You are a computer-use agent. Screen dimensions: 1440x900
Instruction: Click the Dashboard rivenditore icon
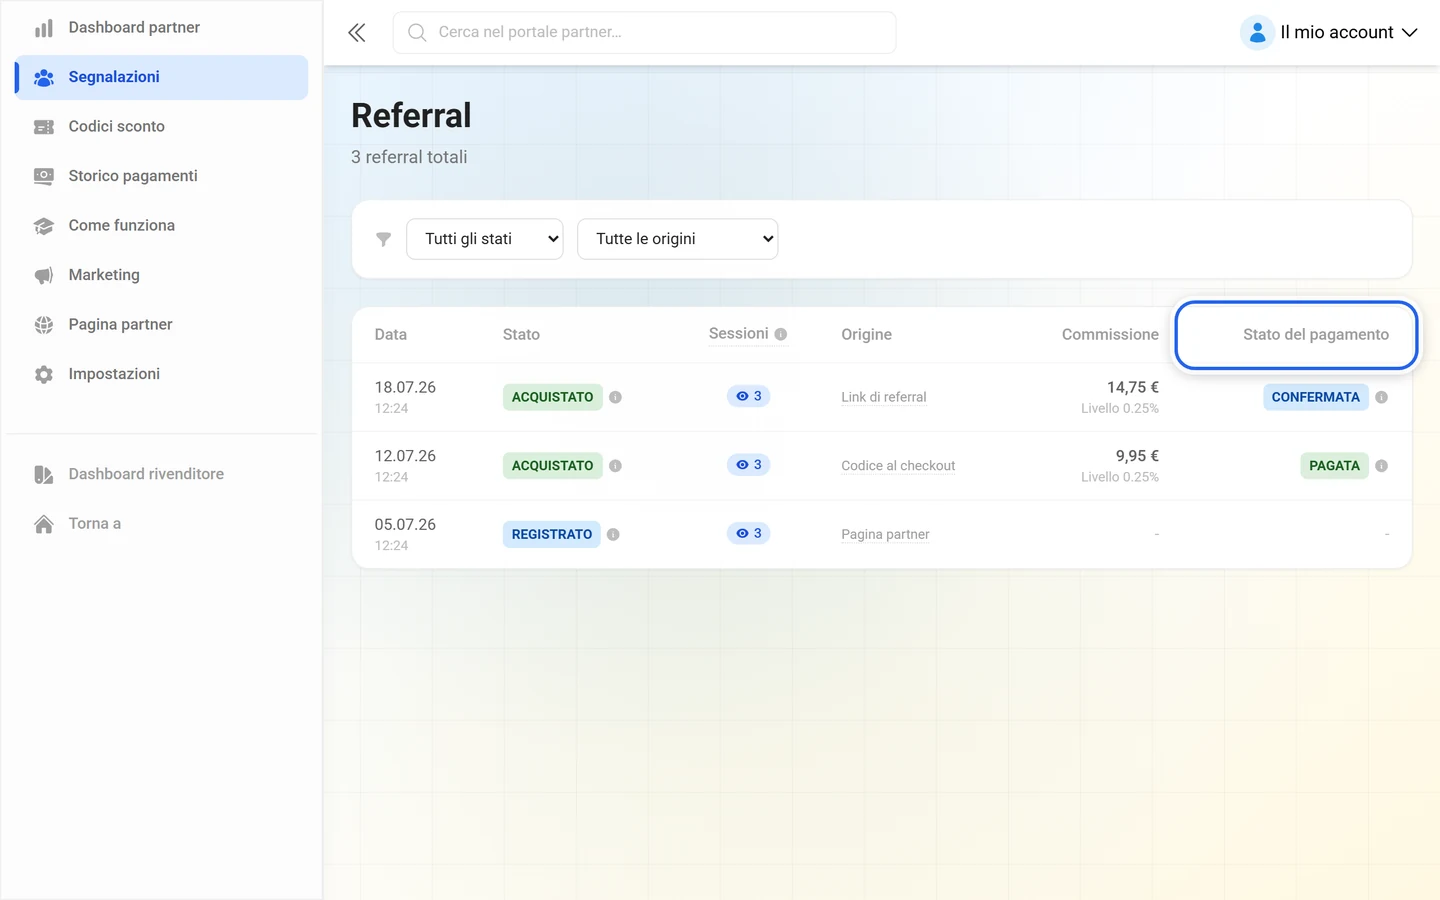[44, 474]
